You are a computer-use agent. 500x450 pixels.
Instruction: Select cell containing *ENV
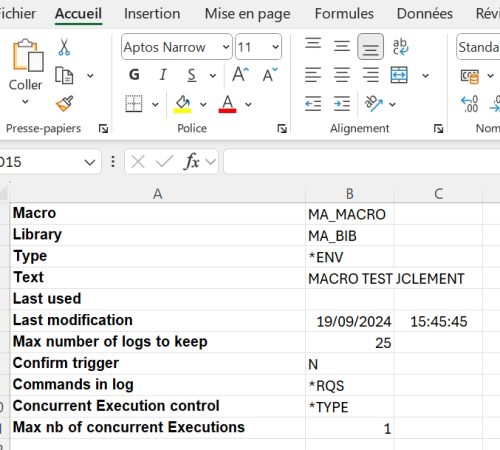(350, 257)
